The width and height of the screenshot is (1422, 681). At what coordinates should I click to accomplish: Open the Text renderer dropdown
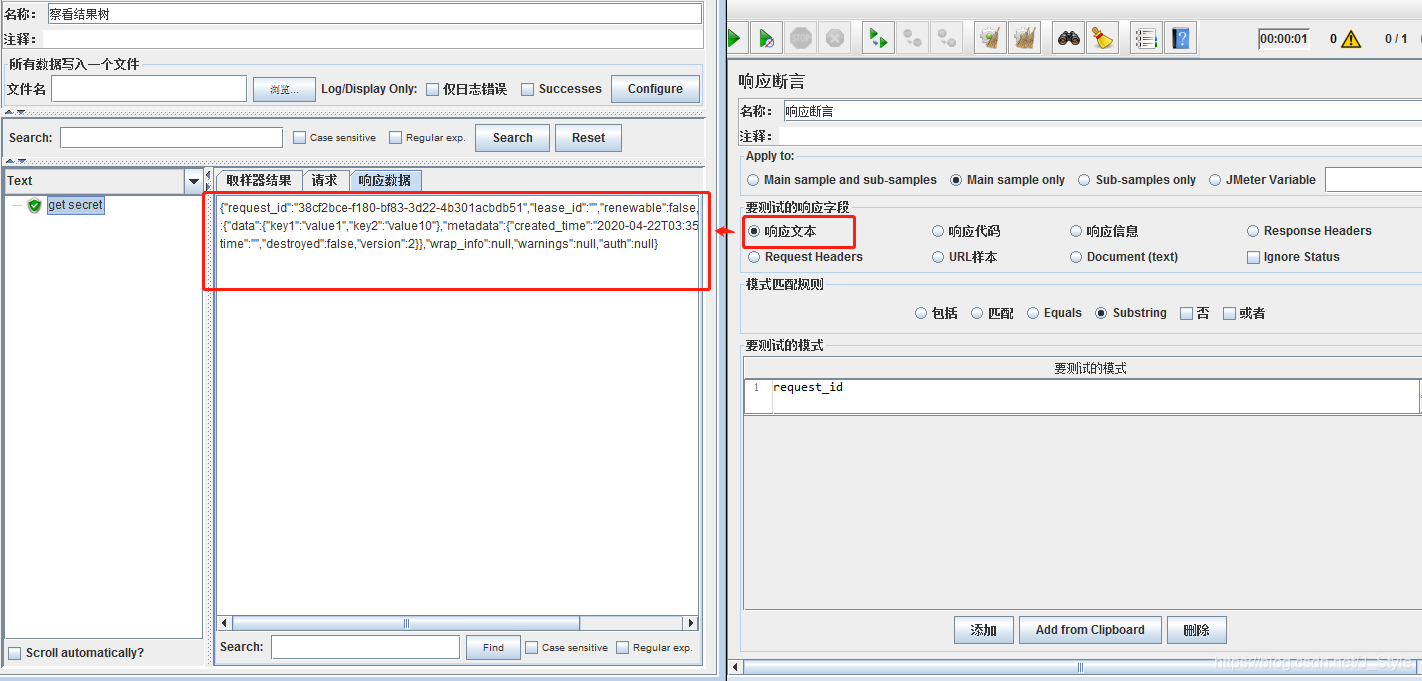point(193,181)
